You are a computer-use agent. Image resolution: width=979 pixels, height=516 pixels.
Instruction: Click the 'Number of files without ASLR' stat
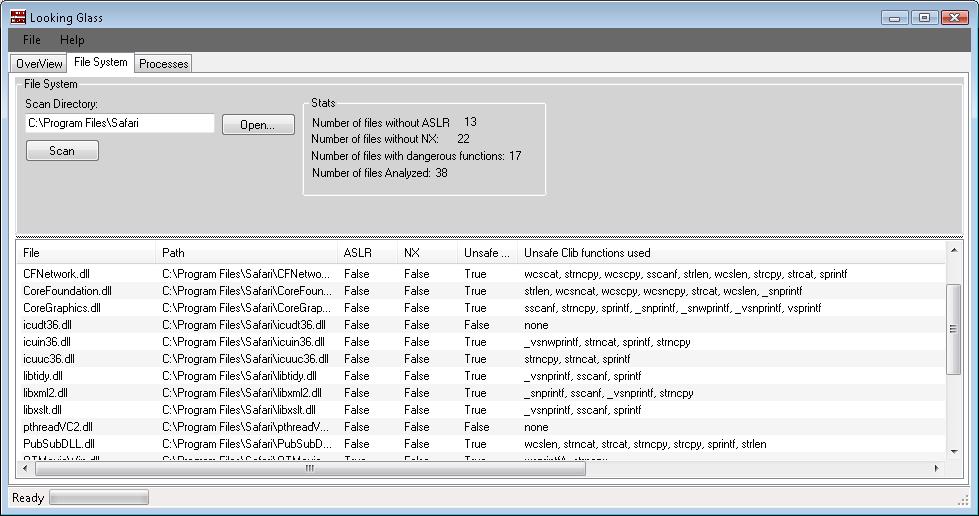coord(394,122)
